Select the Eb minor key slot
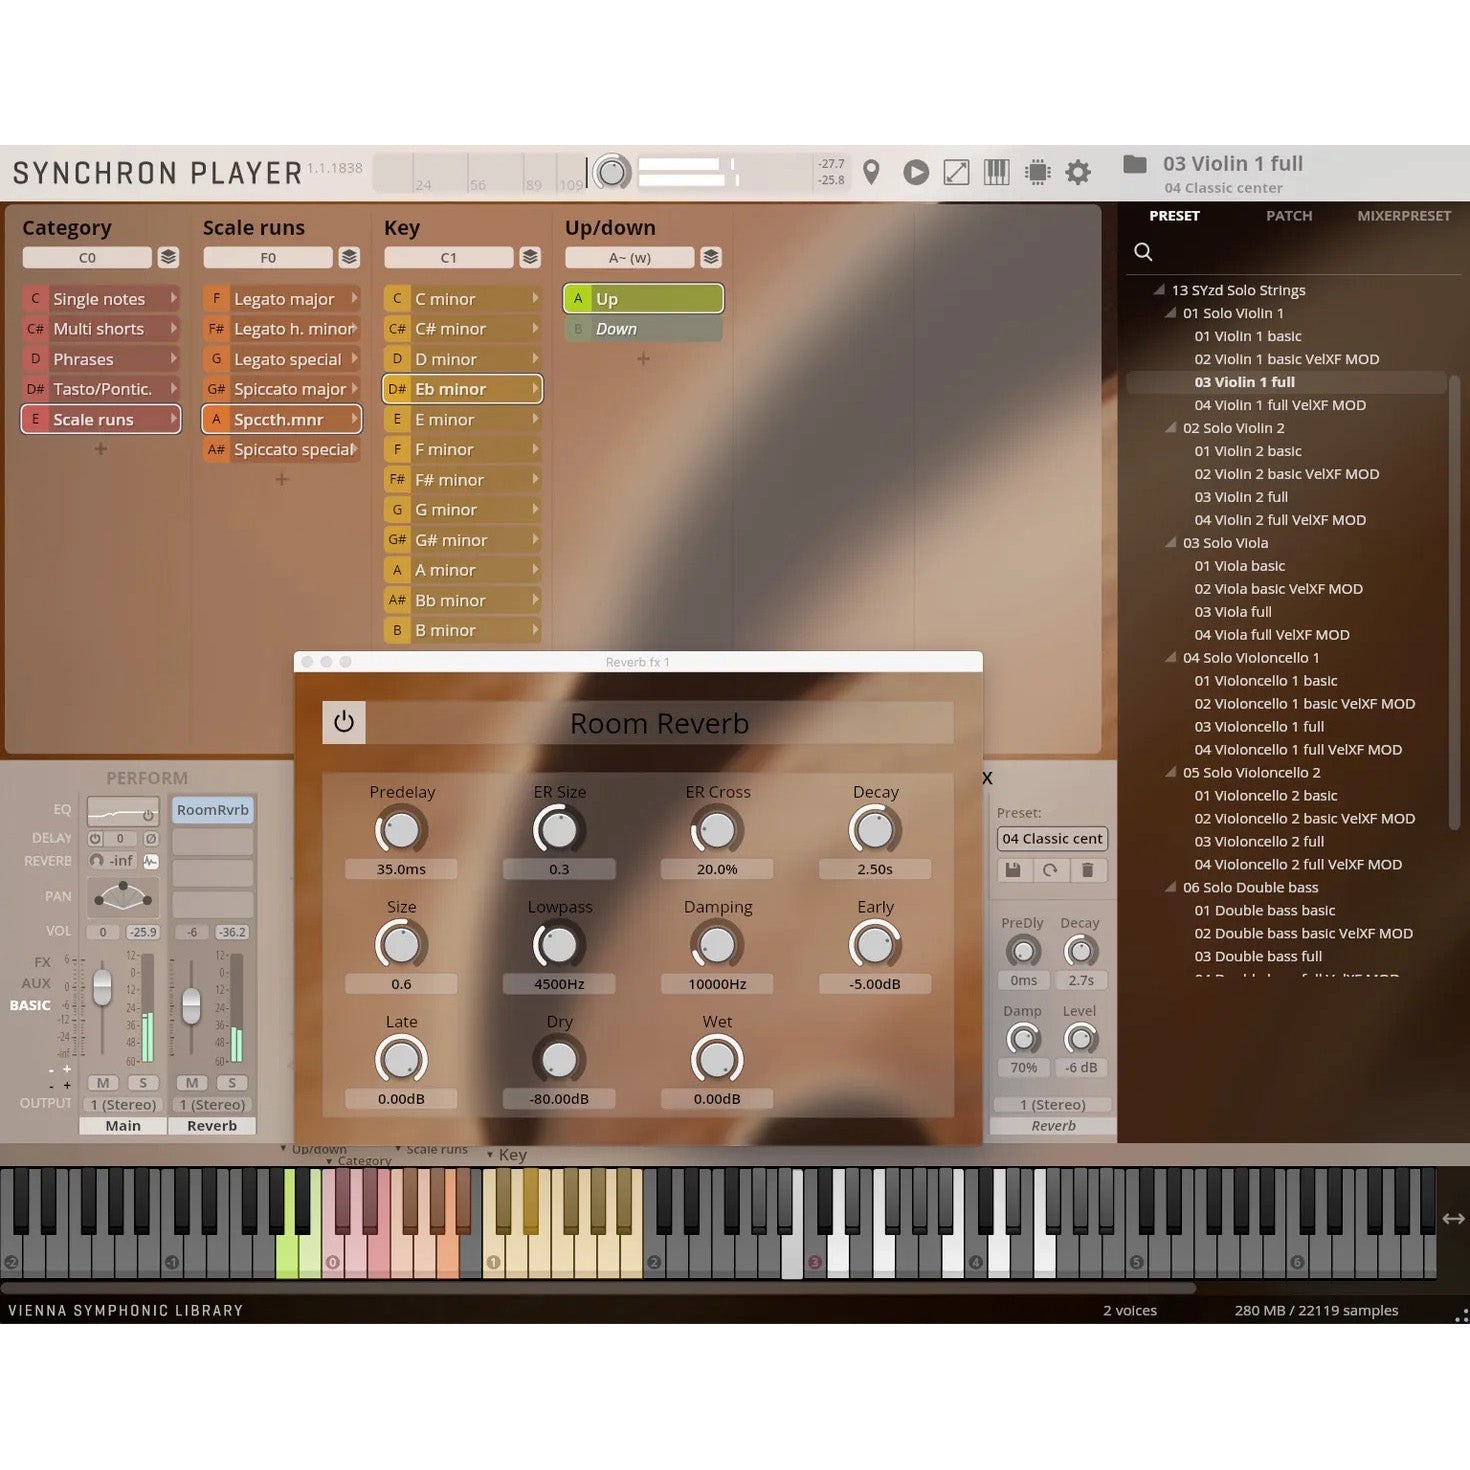 coord(462,389)
